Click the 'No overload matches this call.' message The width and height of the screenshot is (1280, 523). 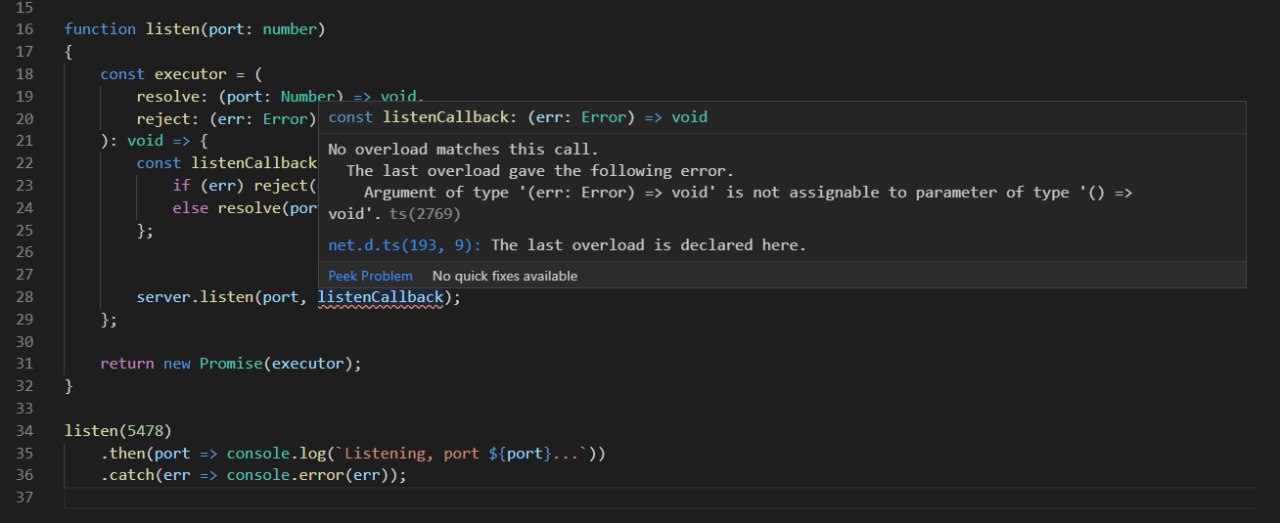click(463, 150)
